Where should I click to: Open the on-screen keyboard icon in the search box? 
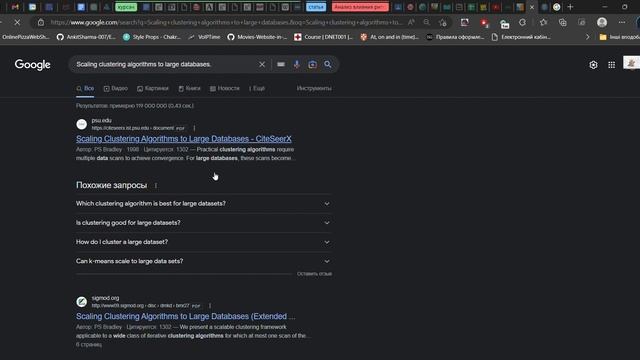point(281,64)
